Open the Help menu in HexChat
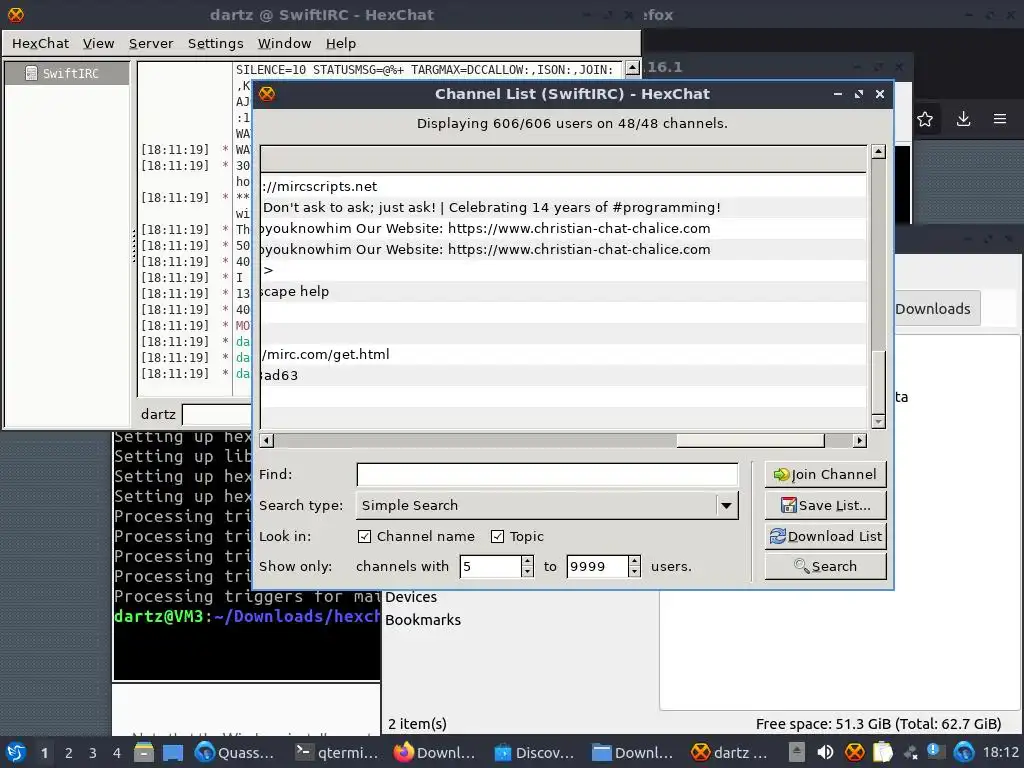The image size is (1024, 768). coord(341,43)
